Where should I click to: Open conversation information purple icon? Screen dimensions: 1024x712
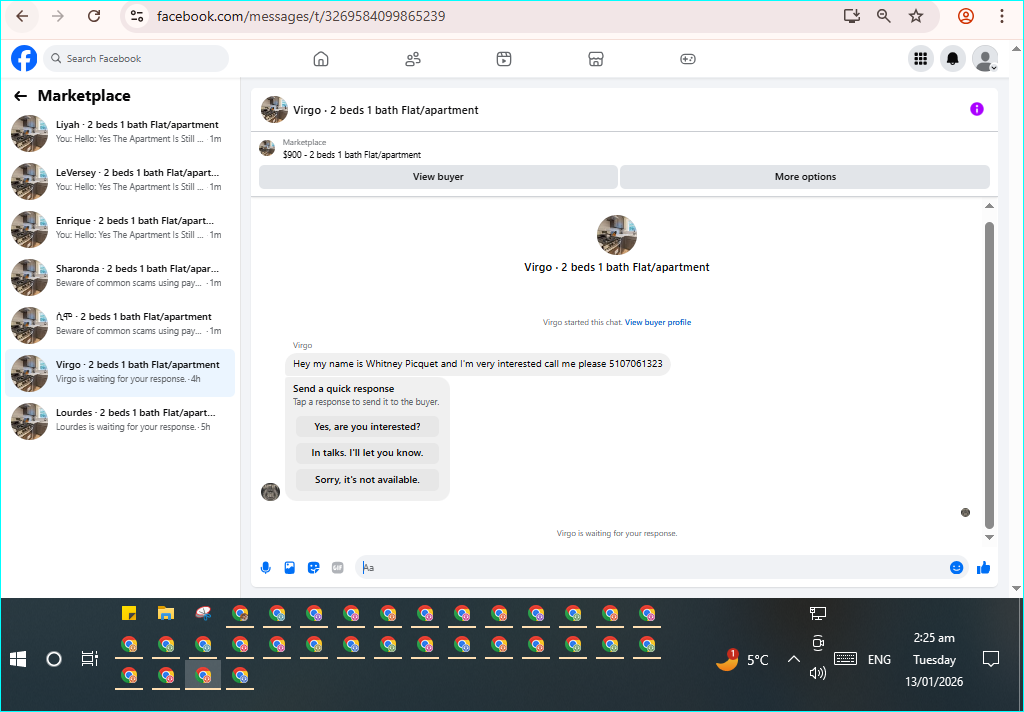click(976, 109)
